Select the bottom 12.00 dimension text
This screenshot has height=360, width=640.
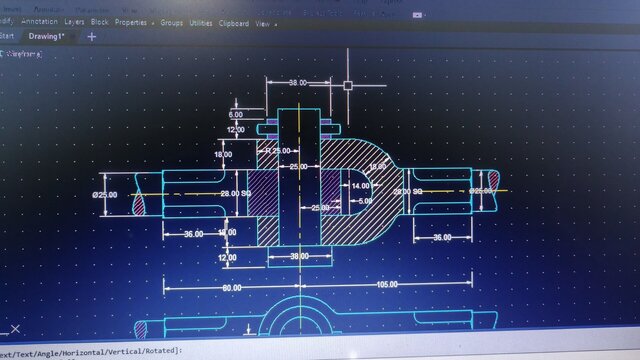[x=227, y=258]
